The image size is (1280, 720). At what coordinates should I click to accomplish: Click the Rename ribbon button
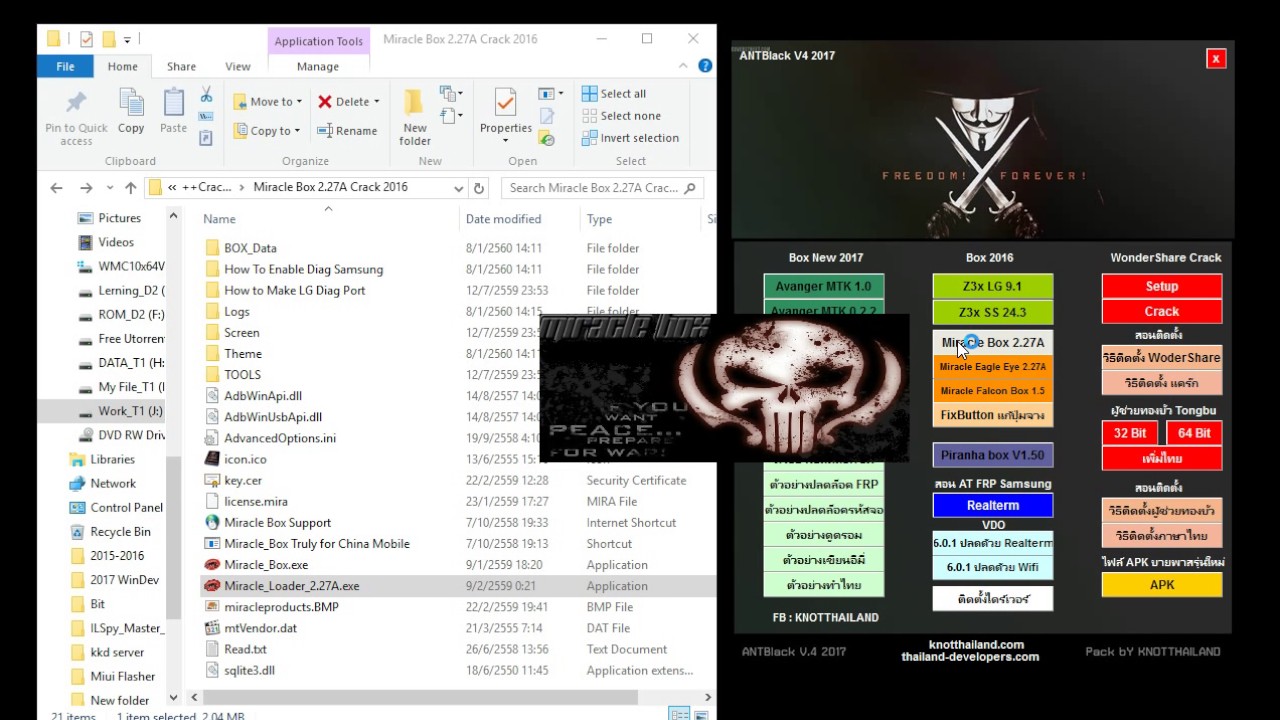point(347,131)
